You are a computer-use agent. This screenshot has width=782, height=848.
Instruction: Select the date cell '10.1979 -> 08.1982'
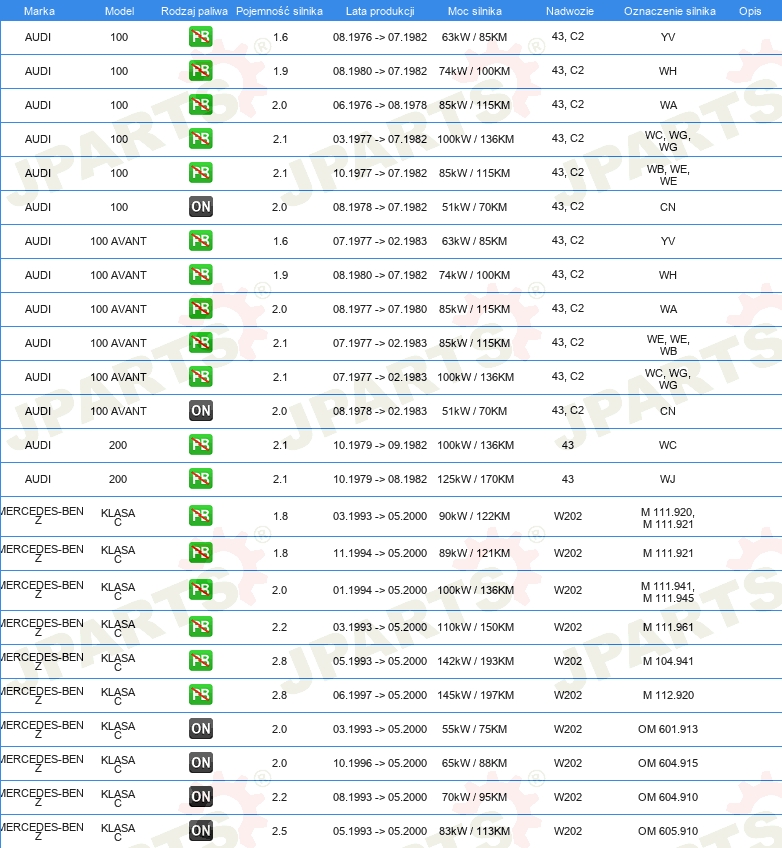click(x=380, y=479)
